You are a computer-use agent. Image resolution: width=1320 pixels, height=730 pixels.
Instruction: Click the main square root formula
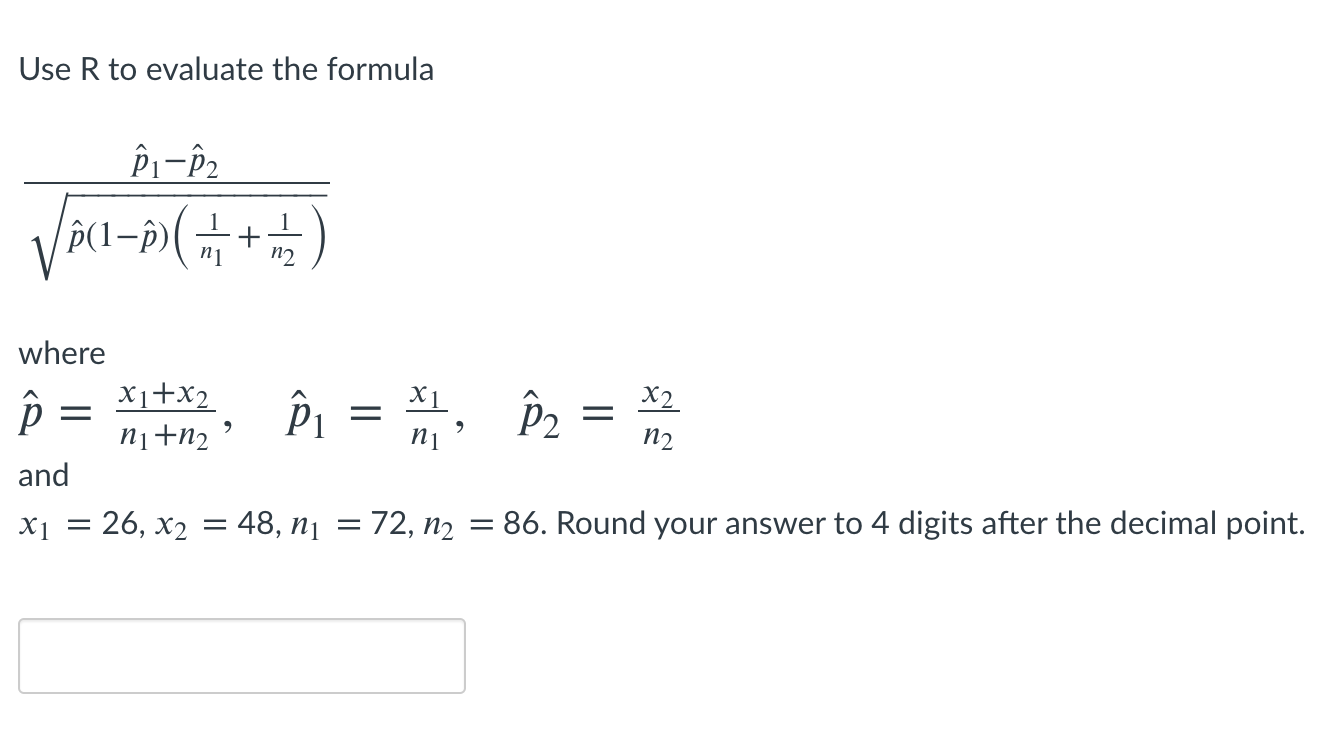point(175,210)
